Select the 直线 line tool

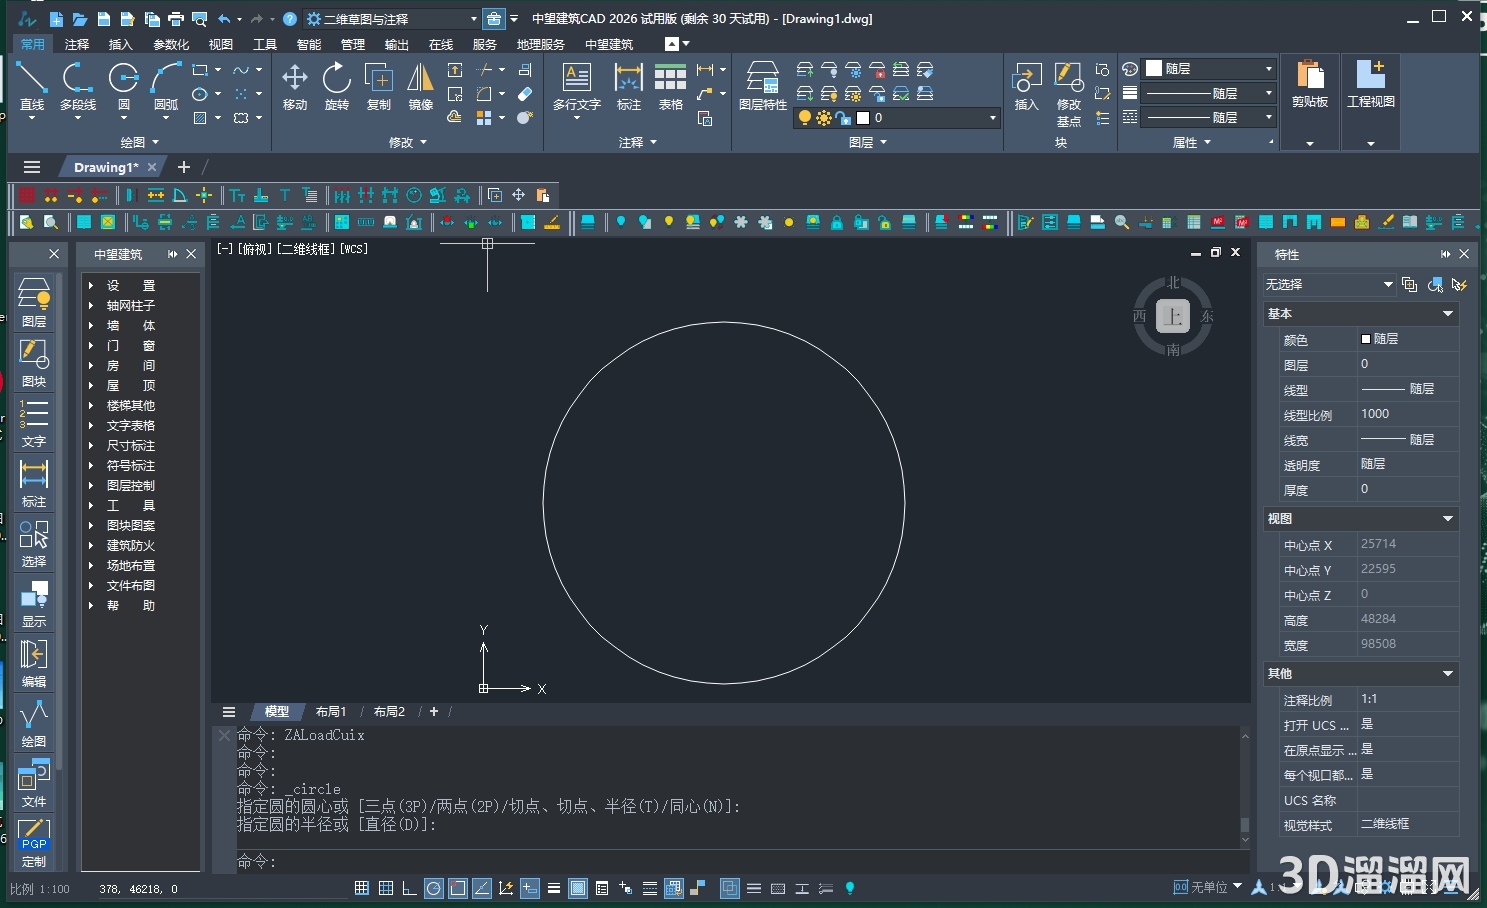[32, 86]
